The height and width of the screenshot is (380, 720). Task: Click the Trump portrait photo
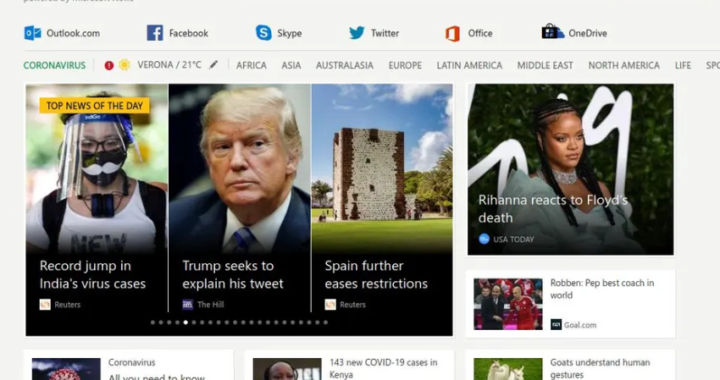[x=240, y=168]
